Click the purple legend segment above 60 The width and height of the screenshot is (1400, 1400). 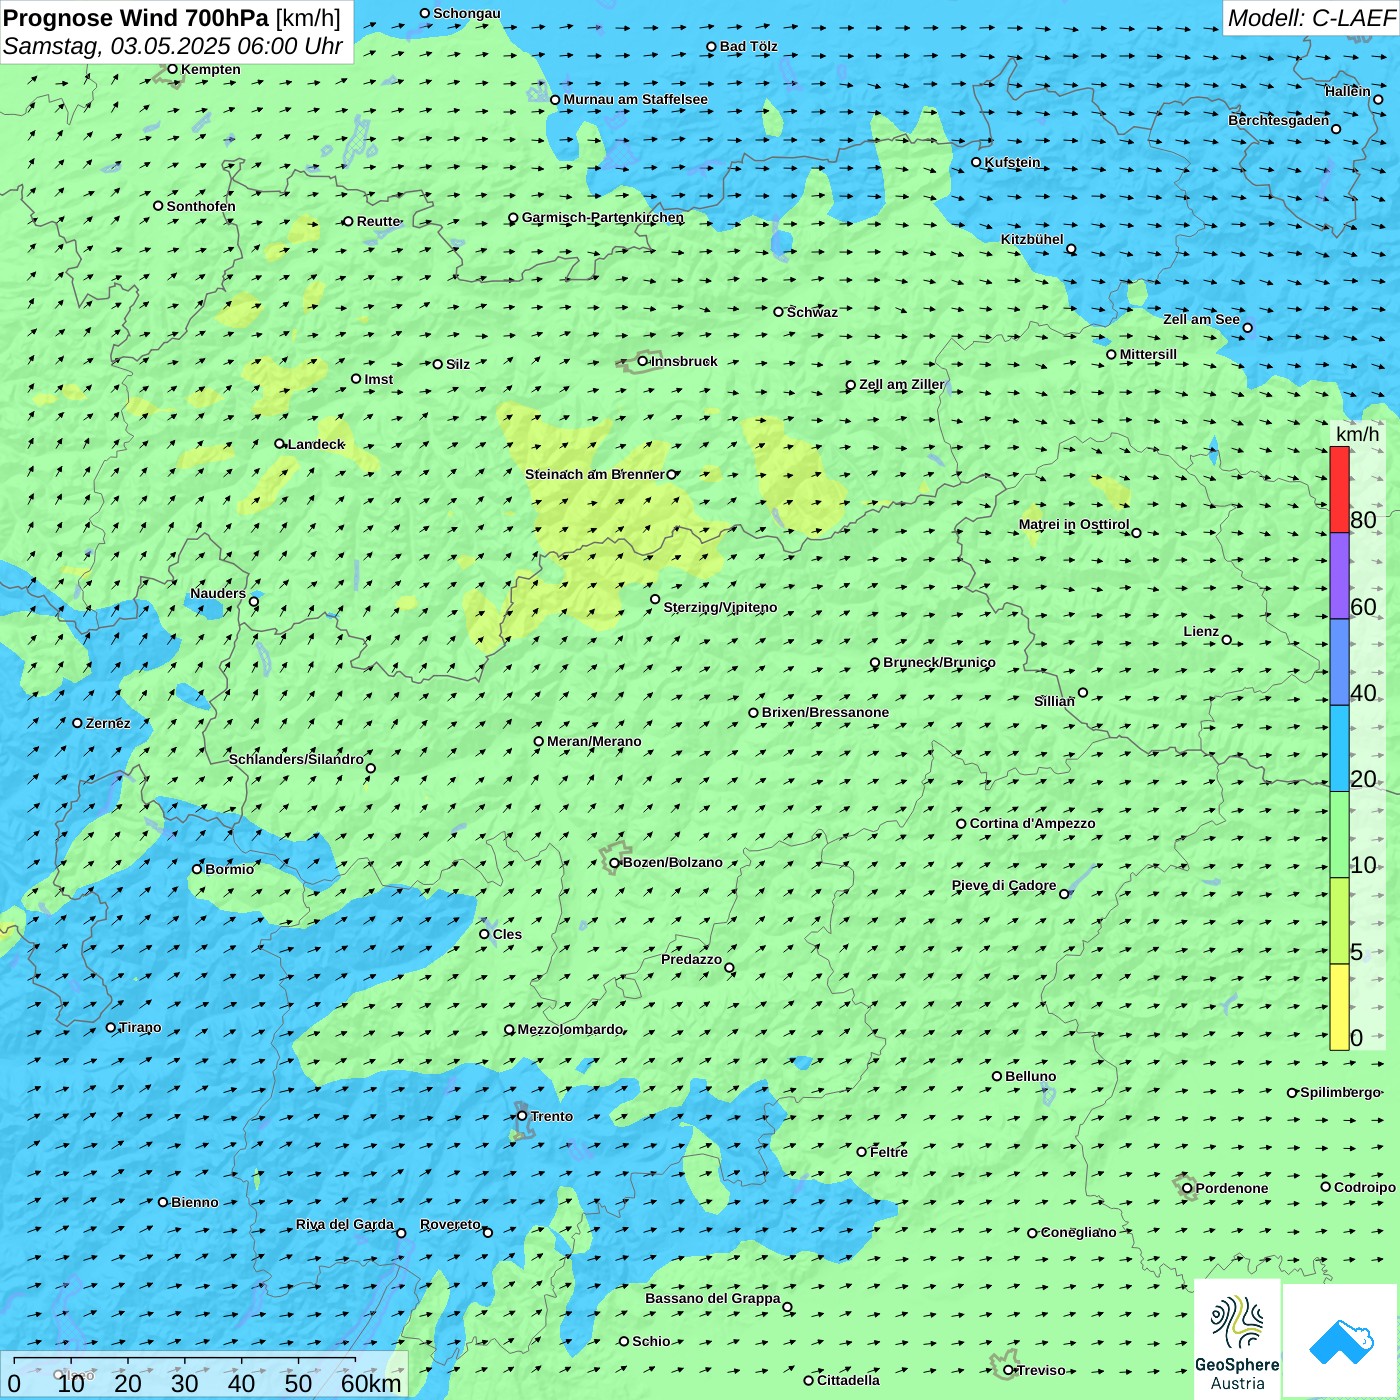1339,575
